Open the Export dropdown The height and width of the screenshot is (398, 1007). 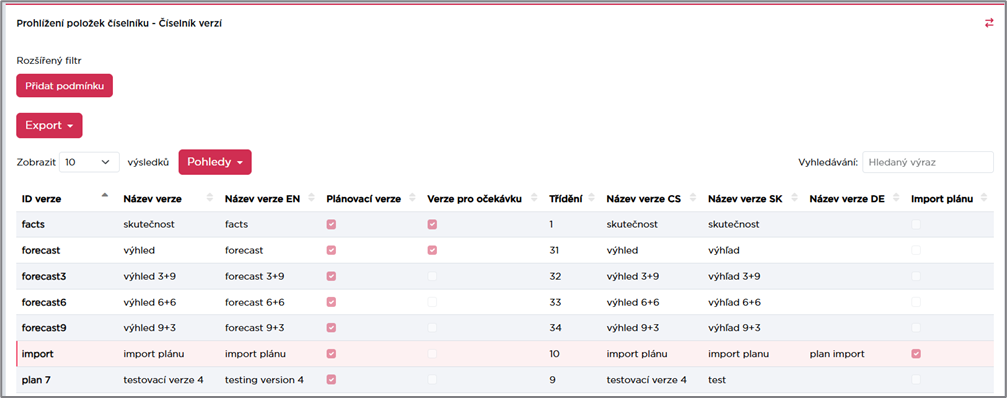click(49, 125)
